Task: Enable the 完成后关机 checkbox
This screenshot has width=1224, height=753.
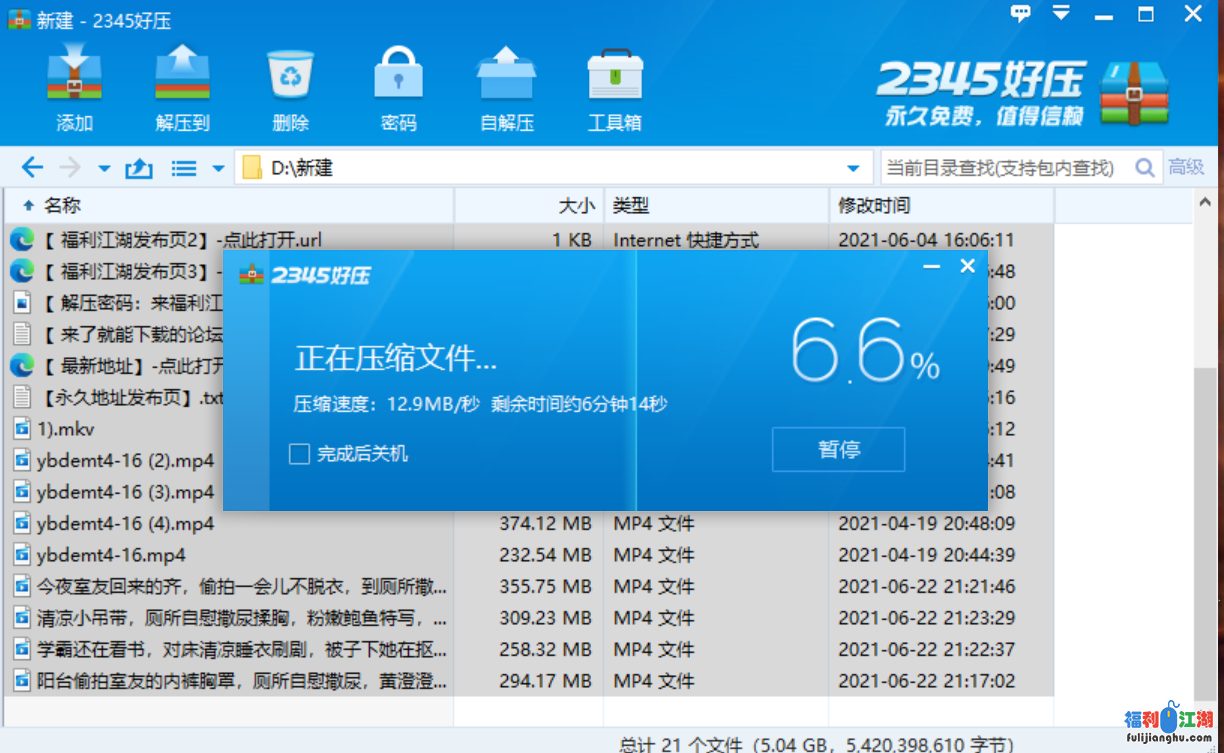Action: pyautogui.click(x=299, y=454)
